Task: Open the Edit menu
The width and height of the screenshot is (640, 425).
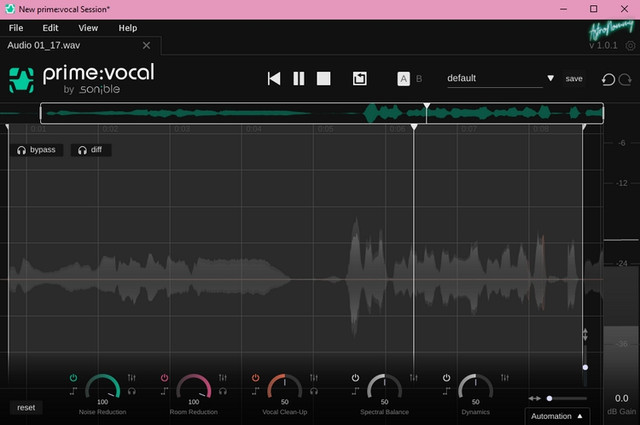Action: coord(50,28)
